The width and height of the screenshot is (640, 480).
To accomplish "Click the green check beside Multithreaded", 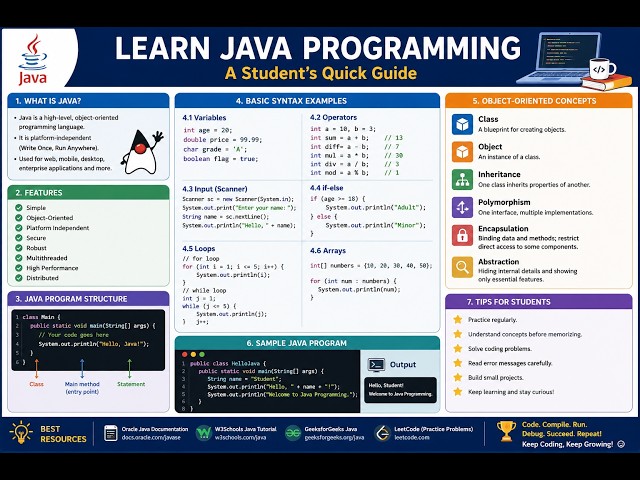I will tap(19, 258).
